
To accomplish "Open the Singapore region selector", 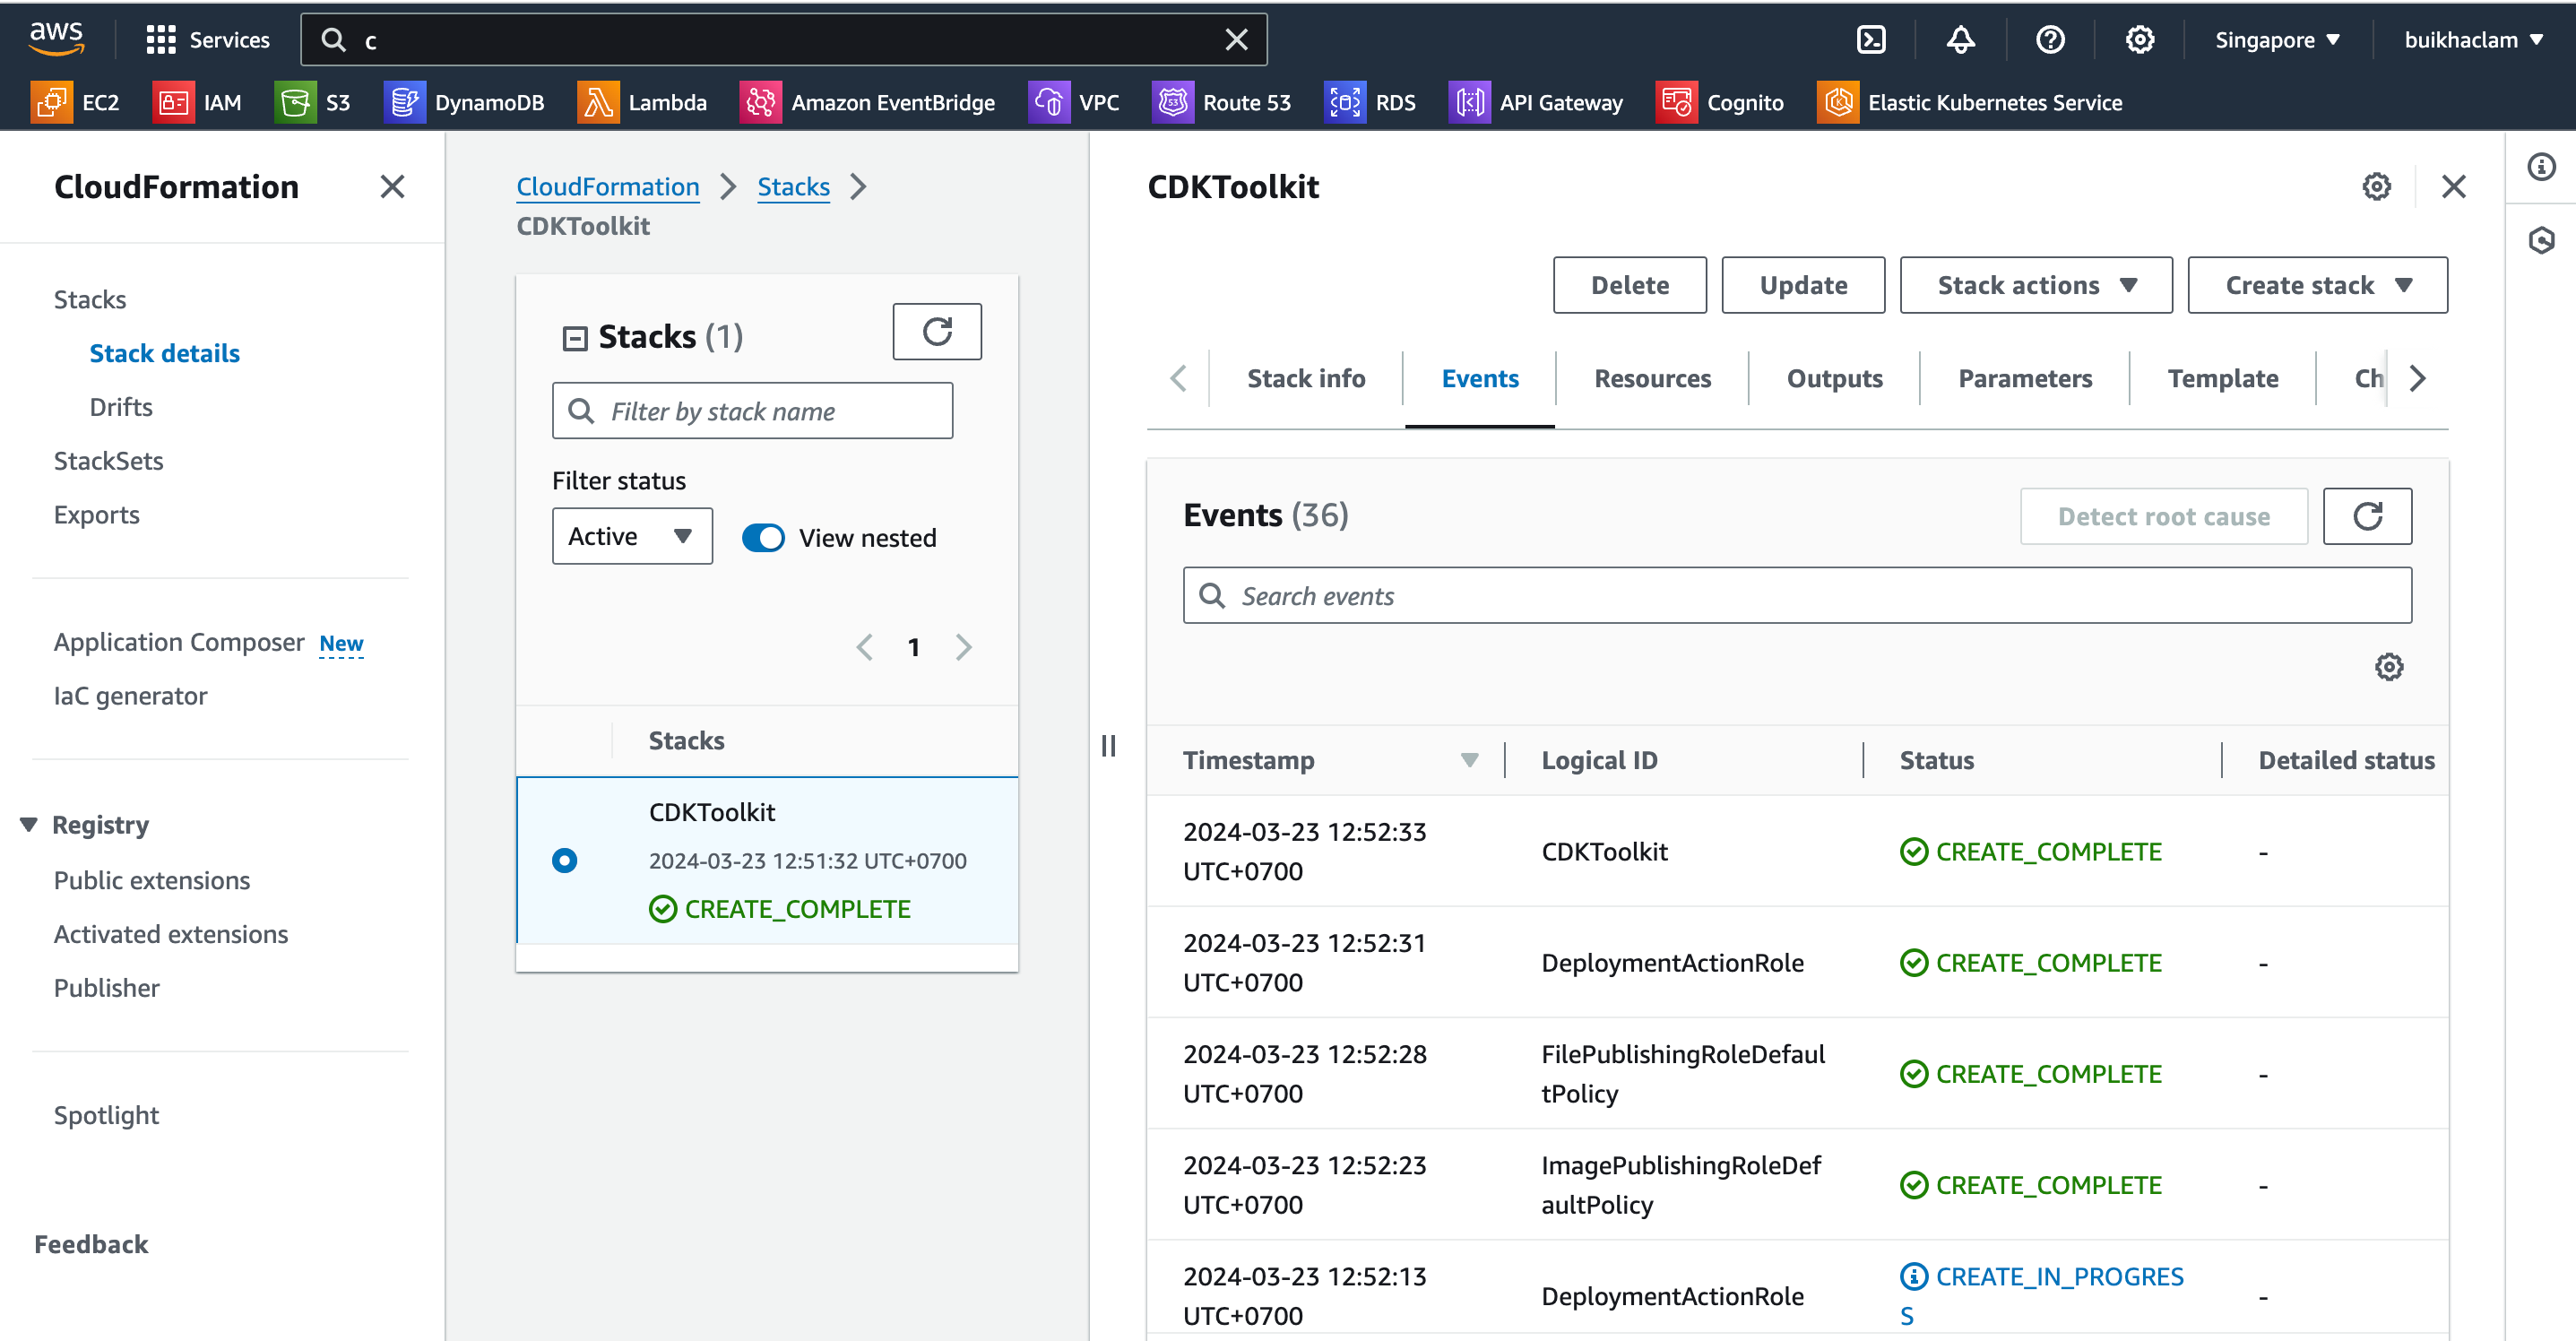I will (2277, 40).
